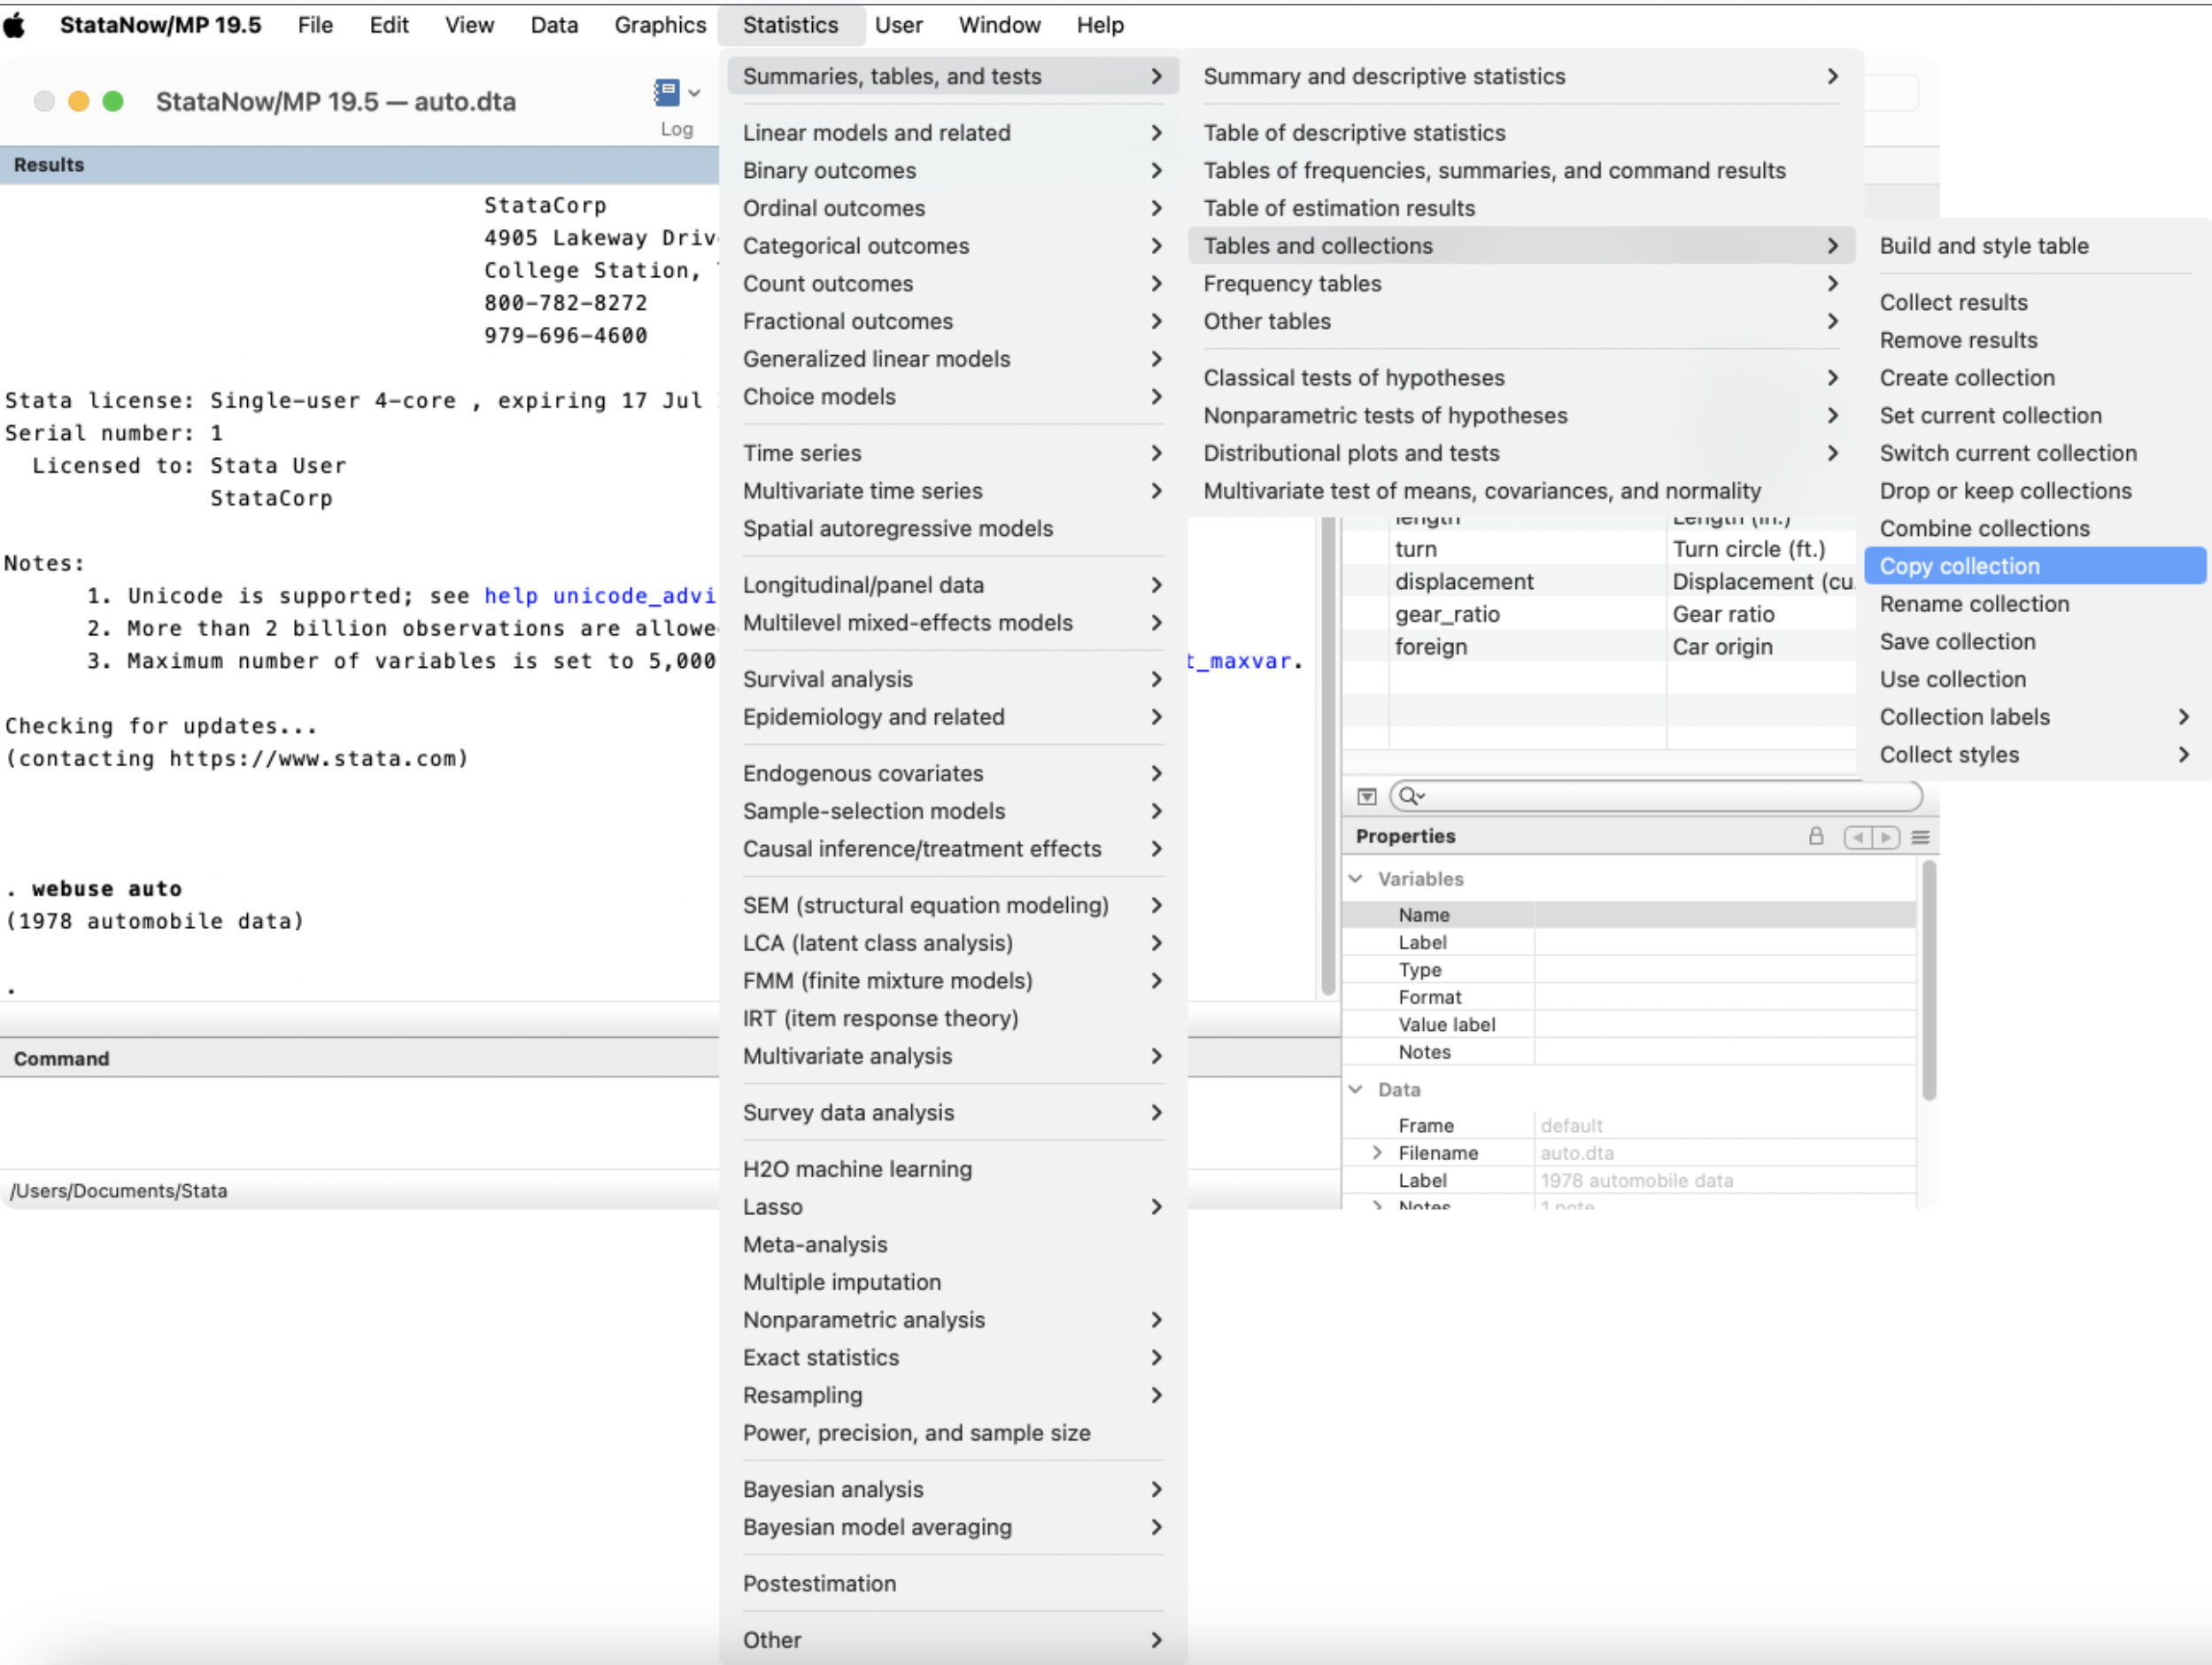Toggle the Properties panel lock icon

[x=1816, y=837]
